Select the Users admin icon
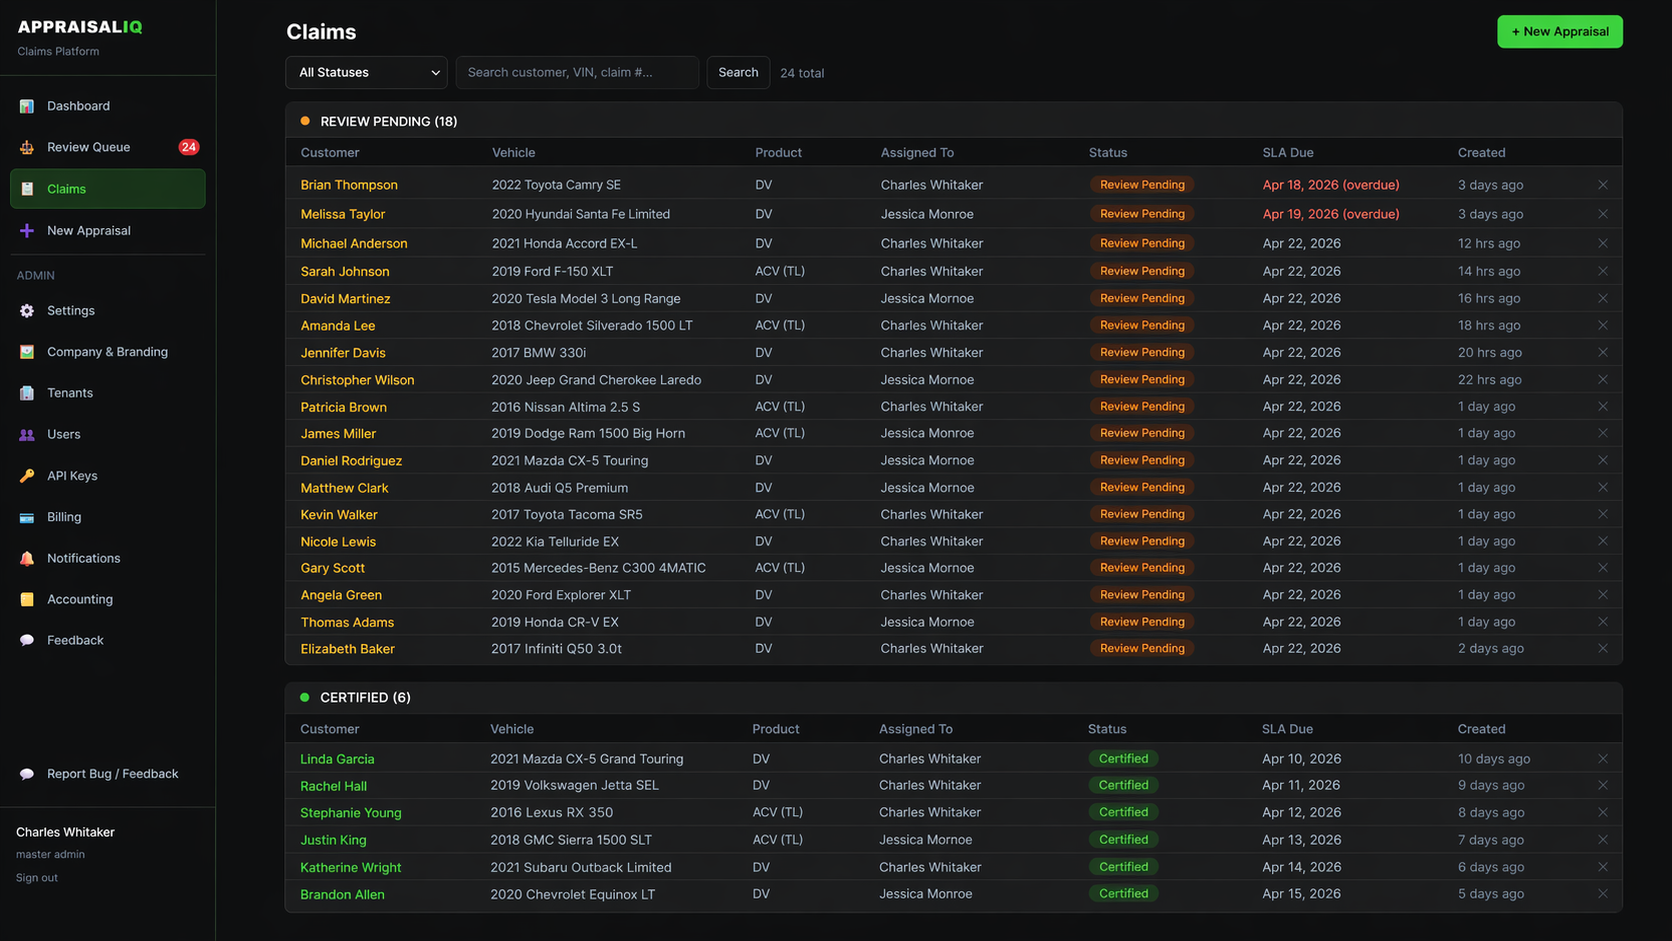The width and height of the screenshot is (1672, 941). tap(26, 434)
